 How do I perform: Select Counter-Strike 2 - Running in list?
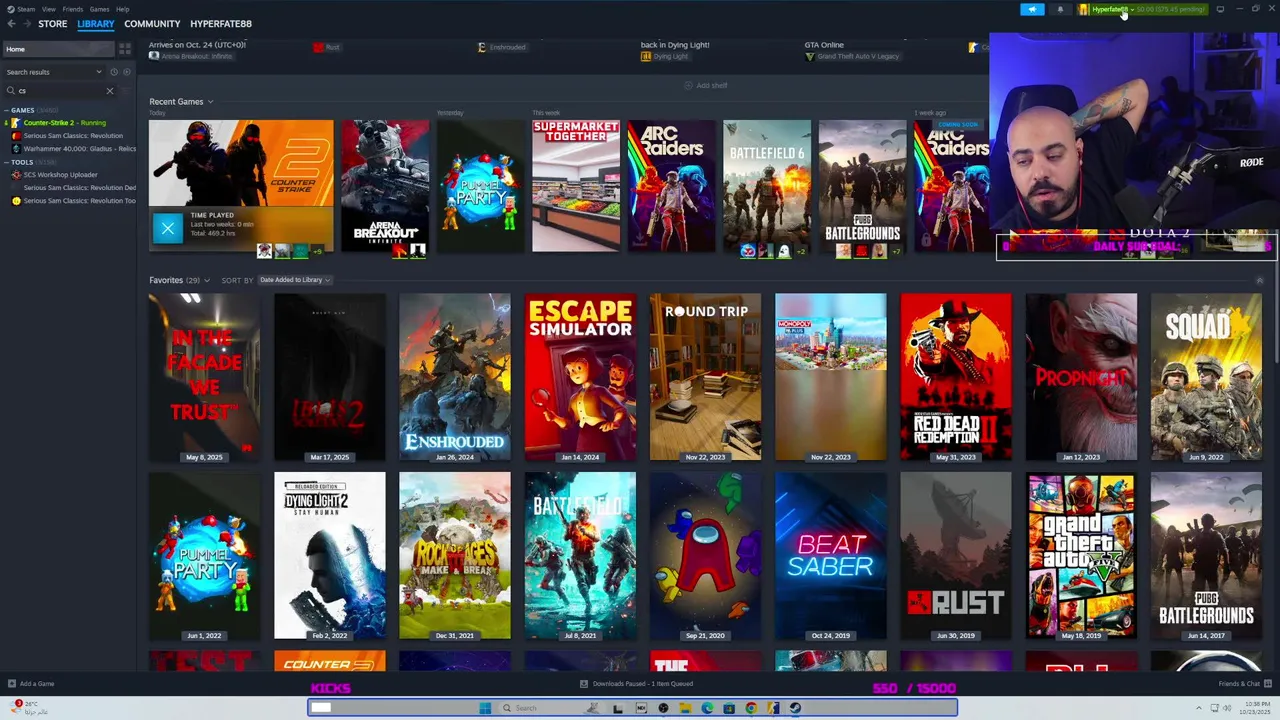coord(64,123)
